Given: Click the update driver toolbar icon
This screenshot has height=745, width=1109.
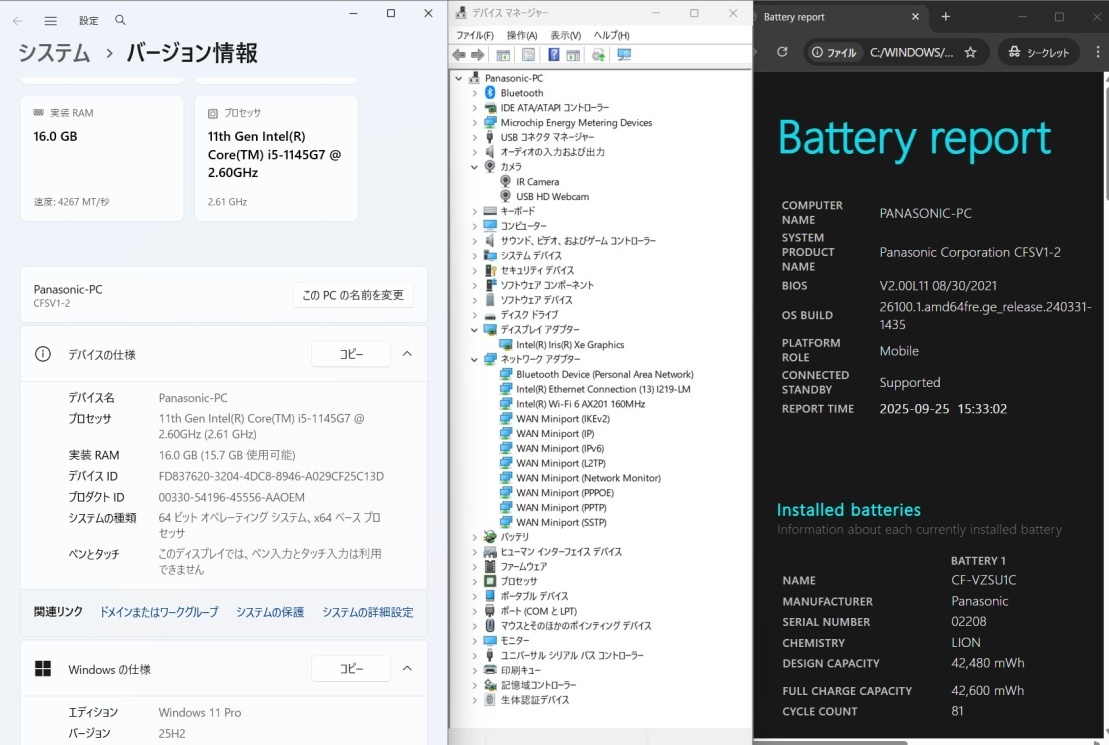Looking at the screenshot, I should (x=598, y=55).
